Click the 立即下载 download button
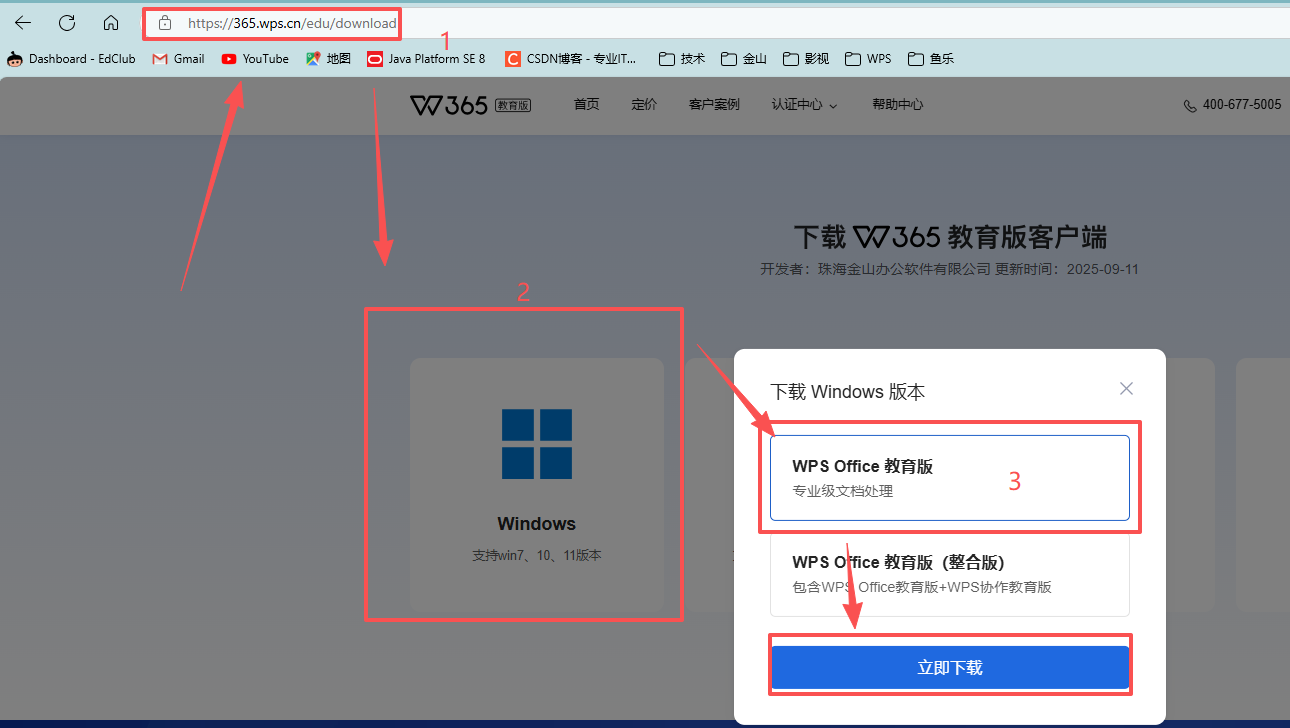Viewport: 1290px width, 728px height. click(949, 665)
